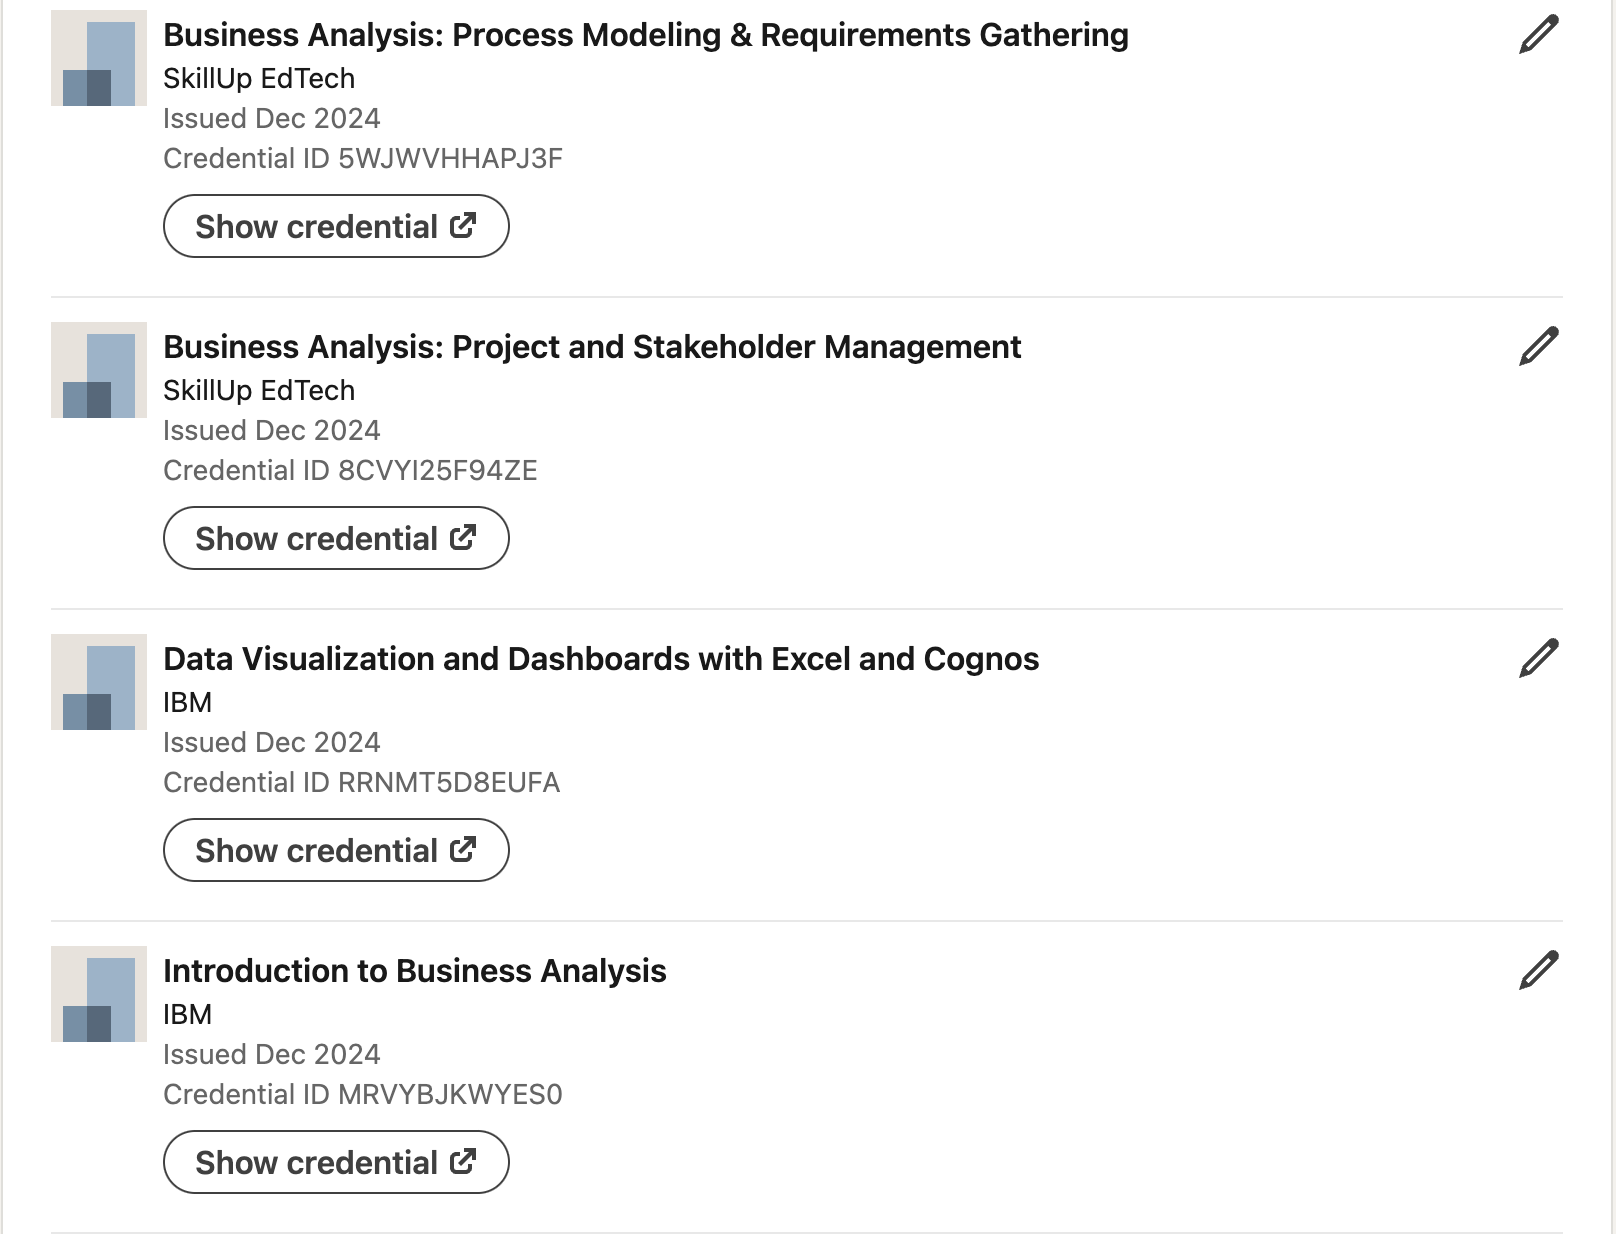1616x1234 pixels.
Task: Edit the Project and Stakeholder Management certification
Action: click(1538, 347)
